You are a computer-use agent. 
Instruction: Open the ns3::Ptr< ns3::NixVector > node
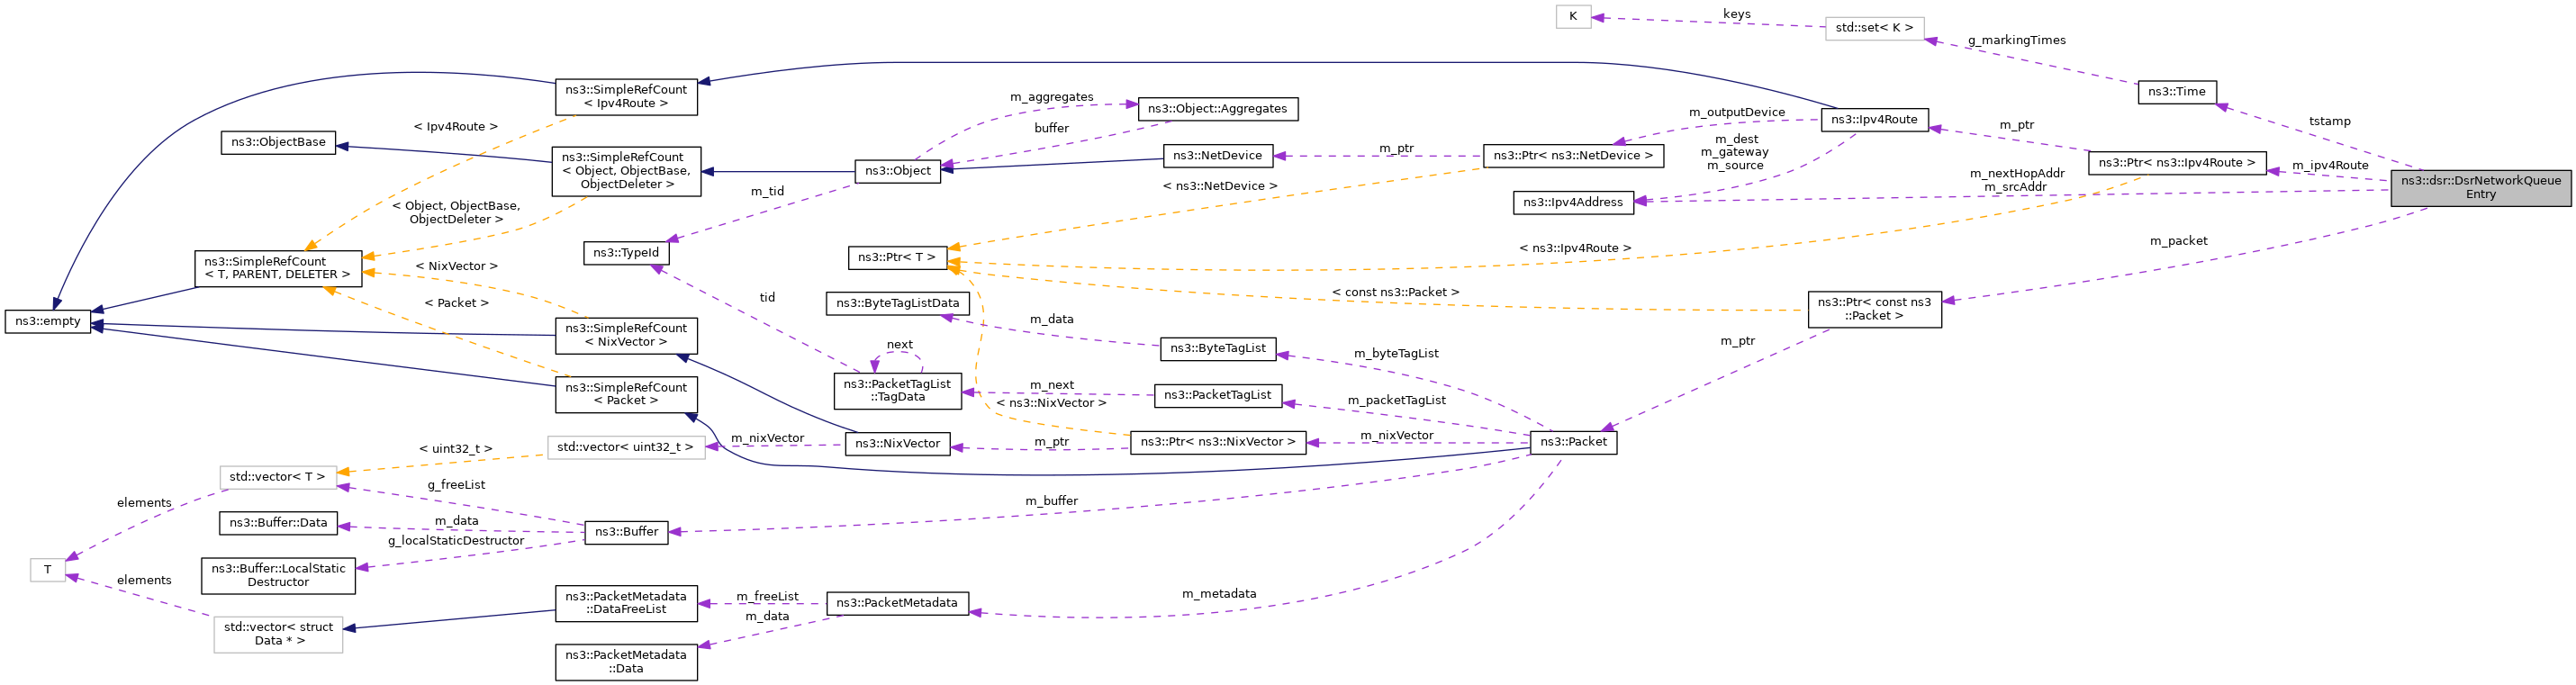pos(1217,442)
